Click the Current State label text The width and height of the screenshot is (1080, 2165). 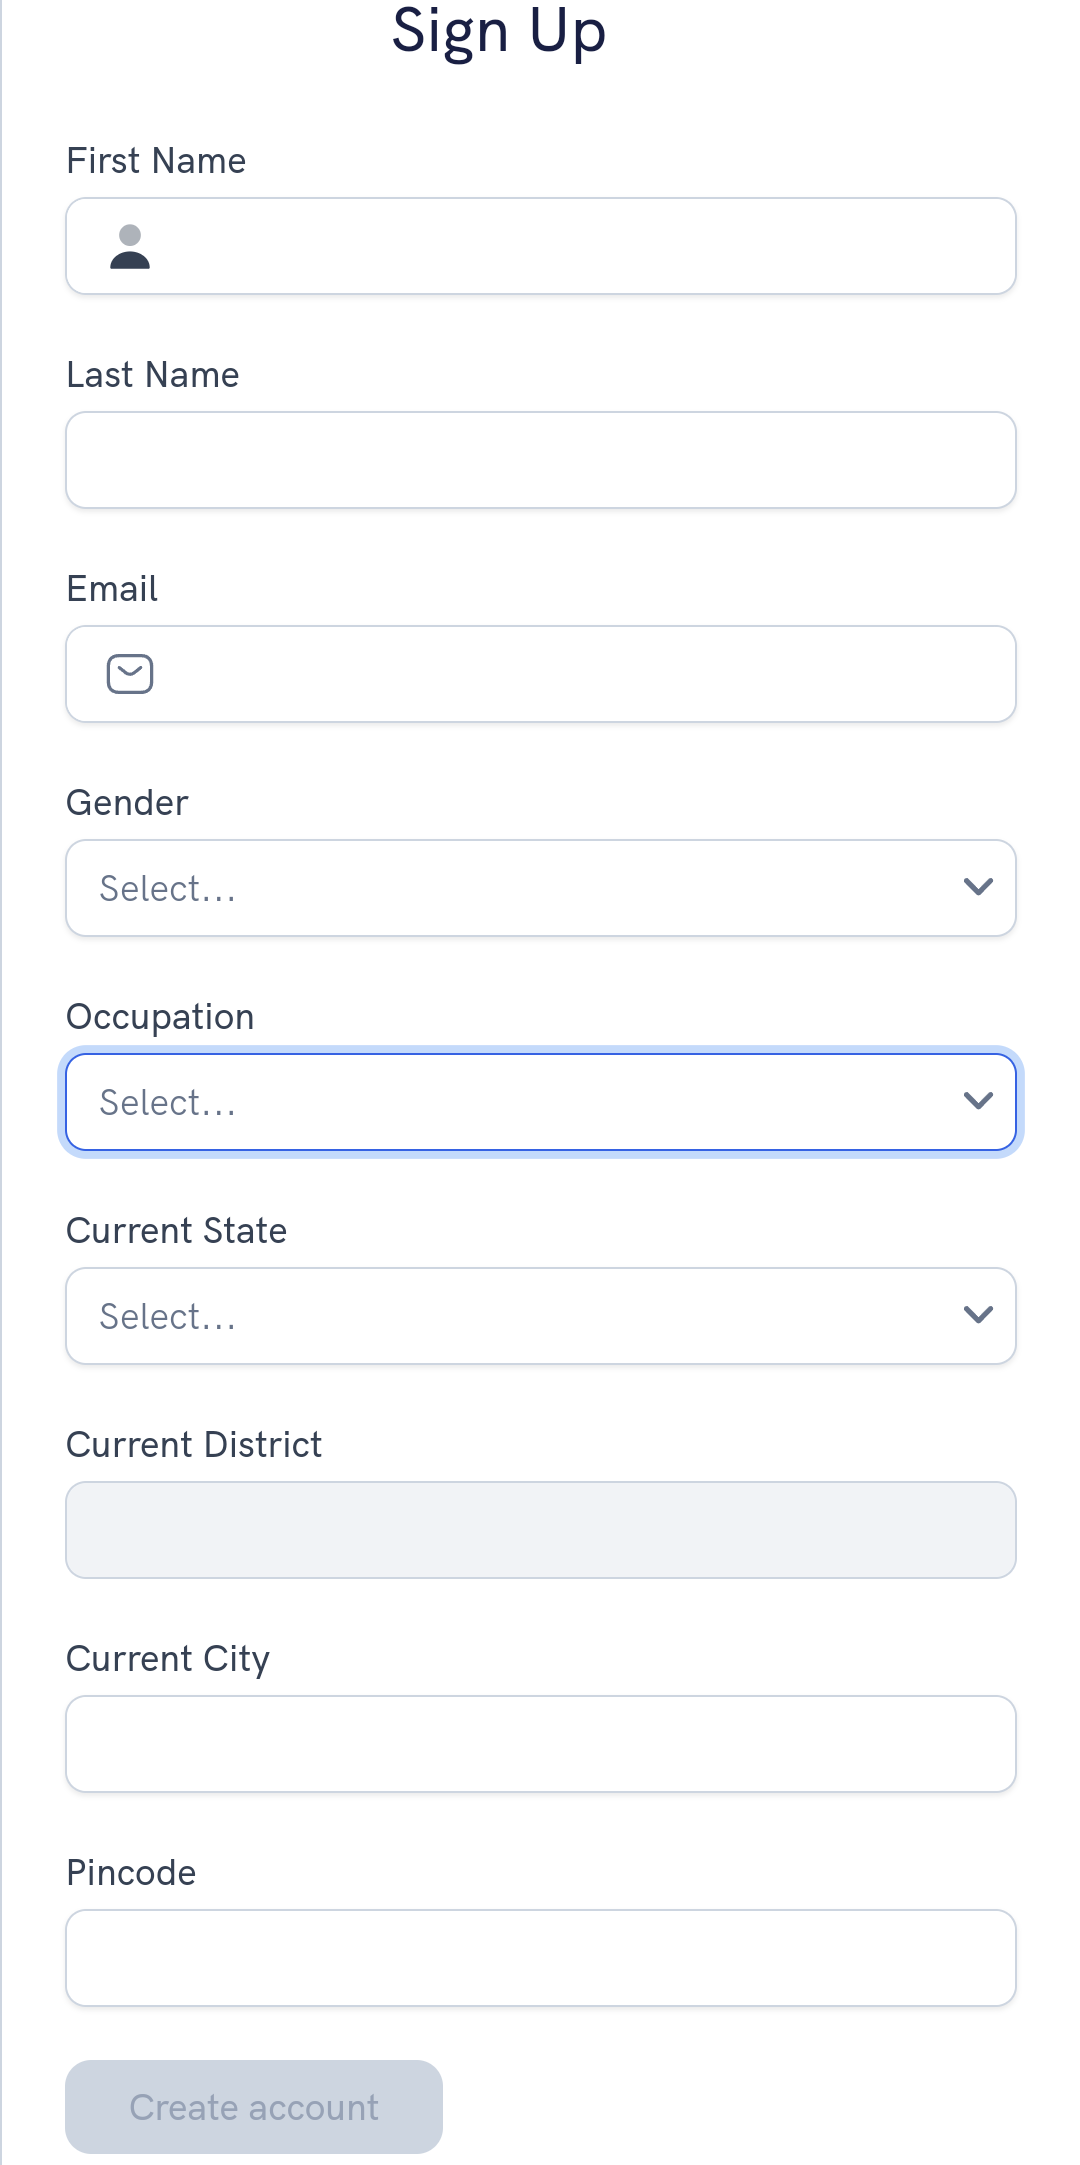tap(176, 1231)
